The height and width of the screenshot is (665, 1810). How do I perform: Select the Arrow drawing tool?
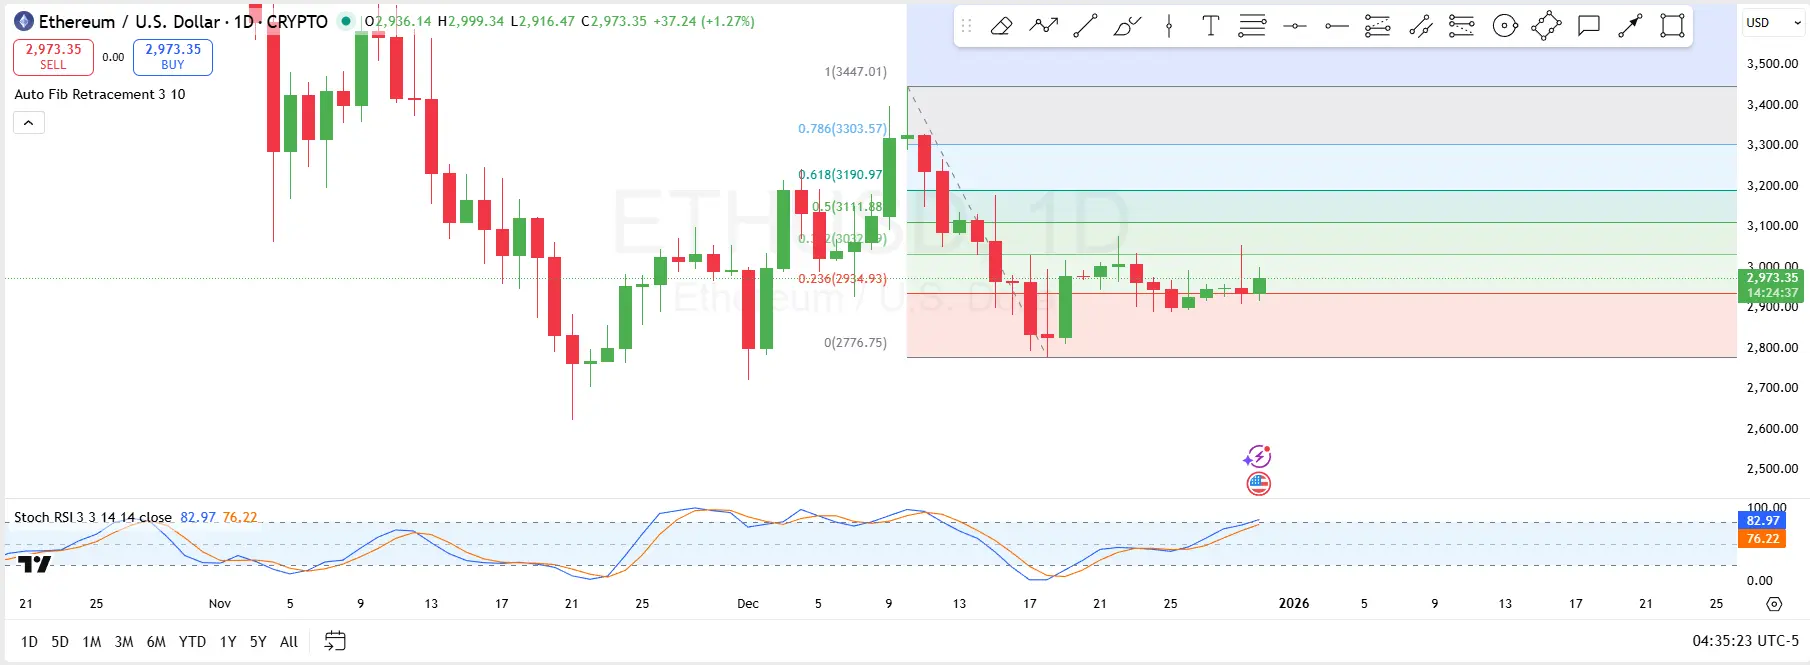(x=1630, y=26)
